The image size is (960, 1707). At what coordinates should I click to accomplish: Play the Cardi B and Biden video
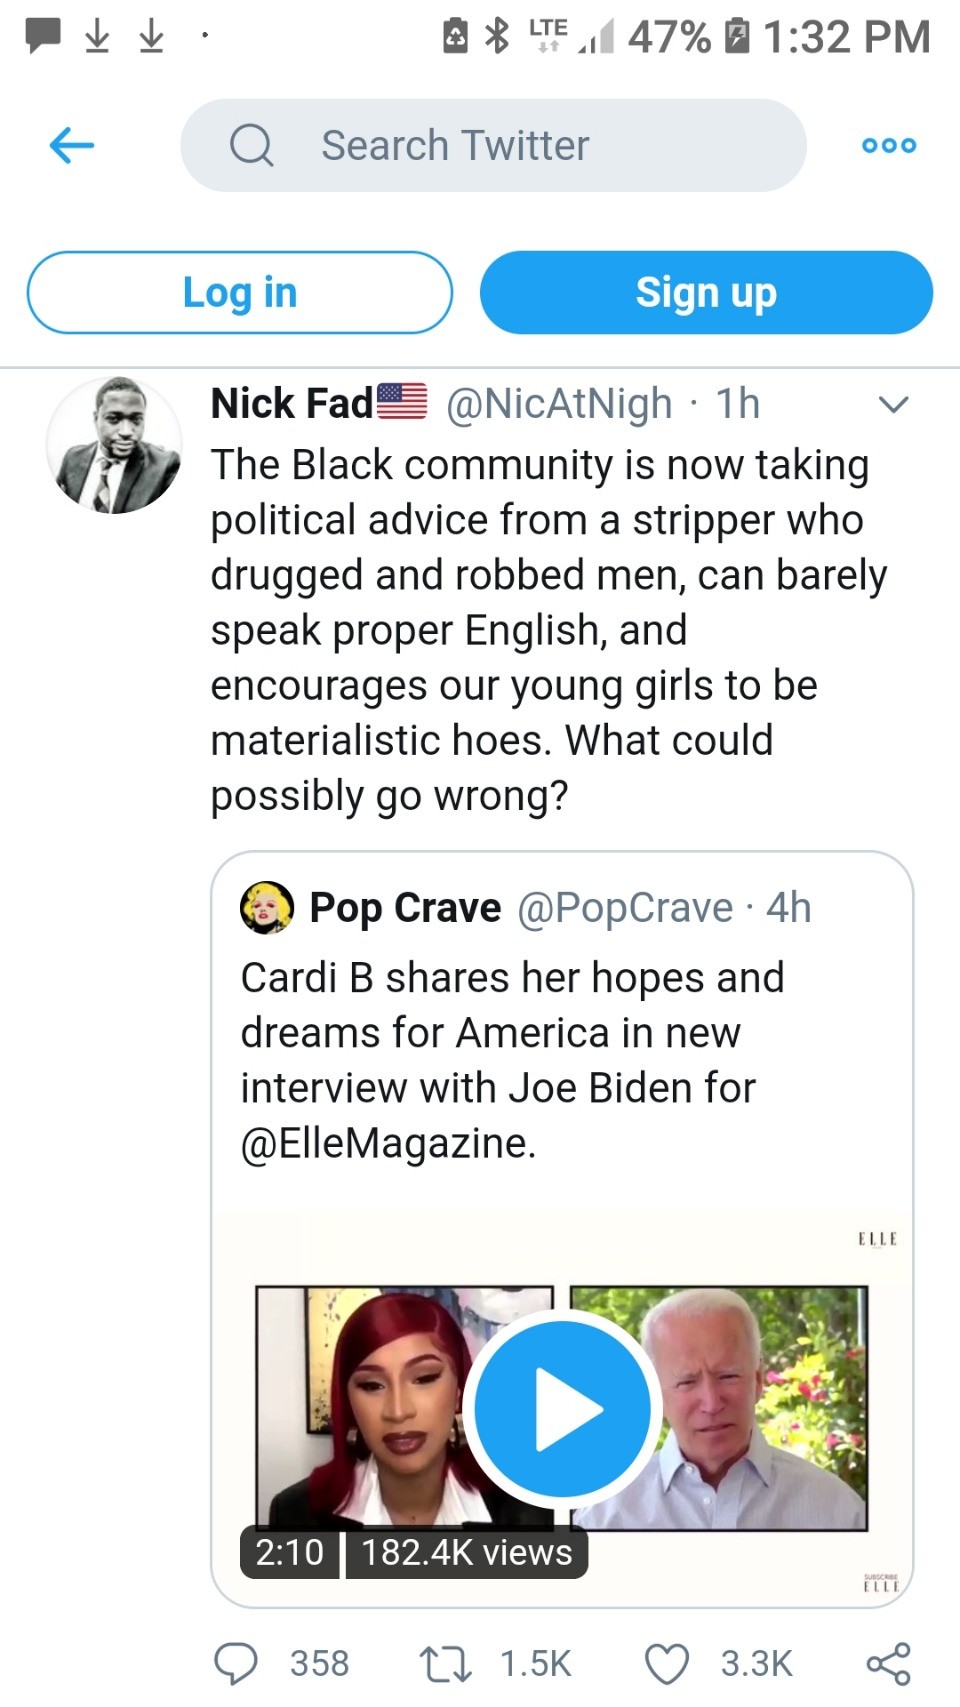(562, 1409)
